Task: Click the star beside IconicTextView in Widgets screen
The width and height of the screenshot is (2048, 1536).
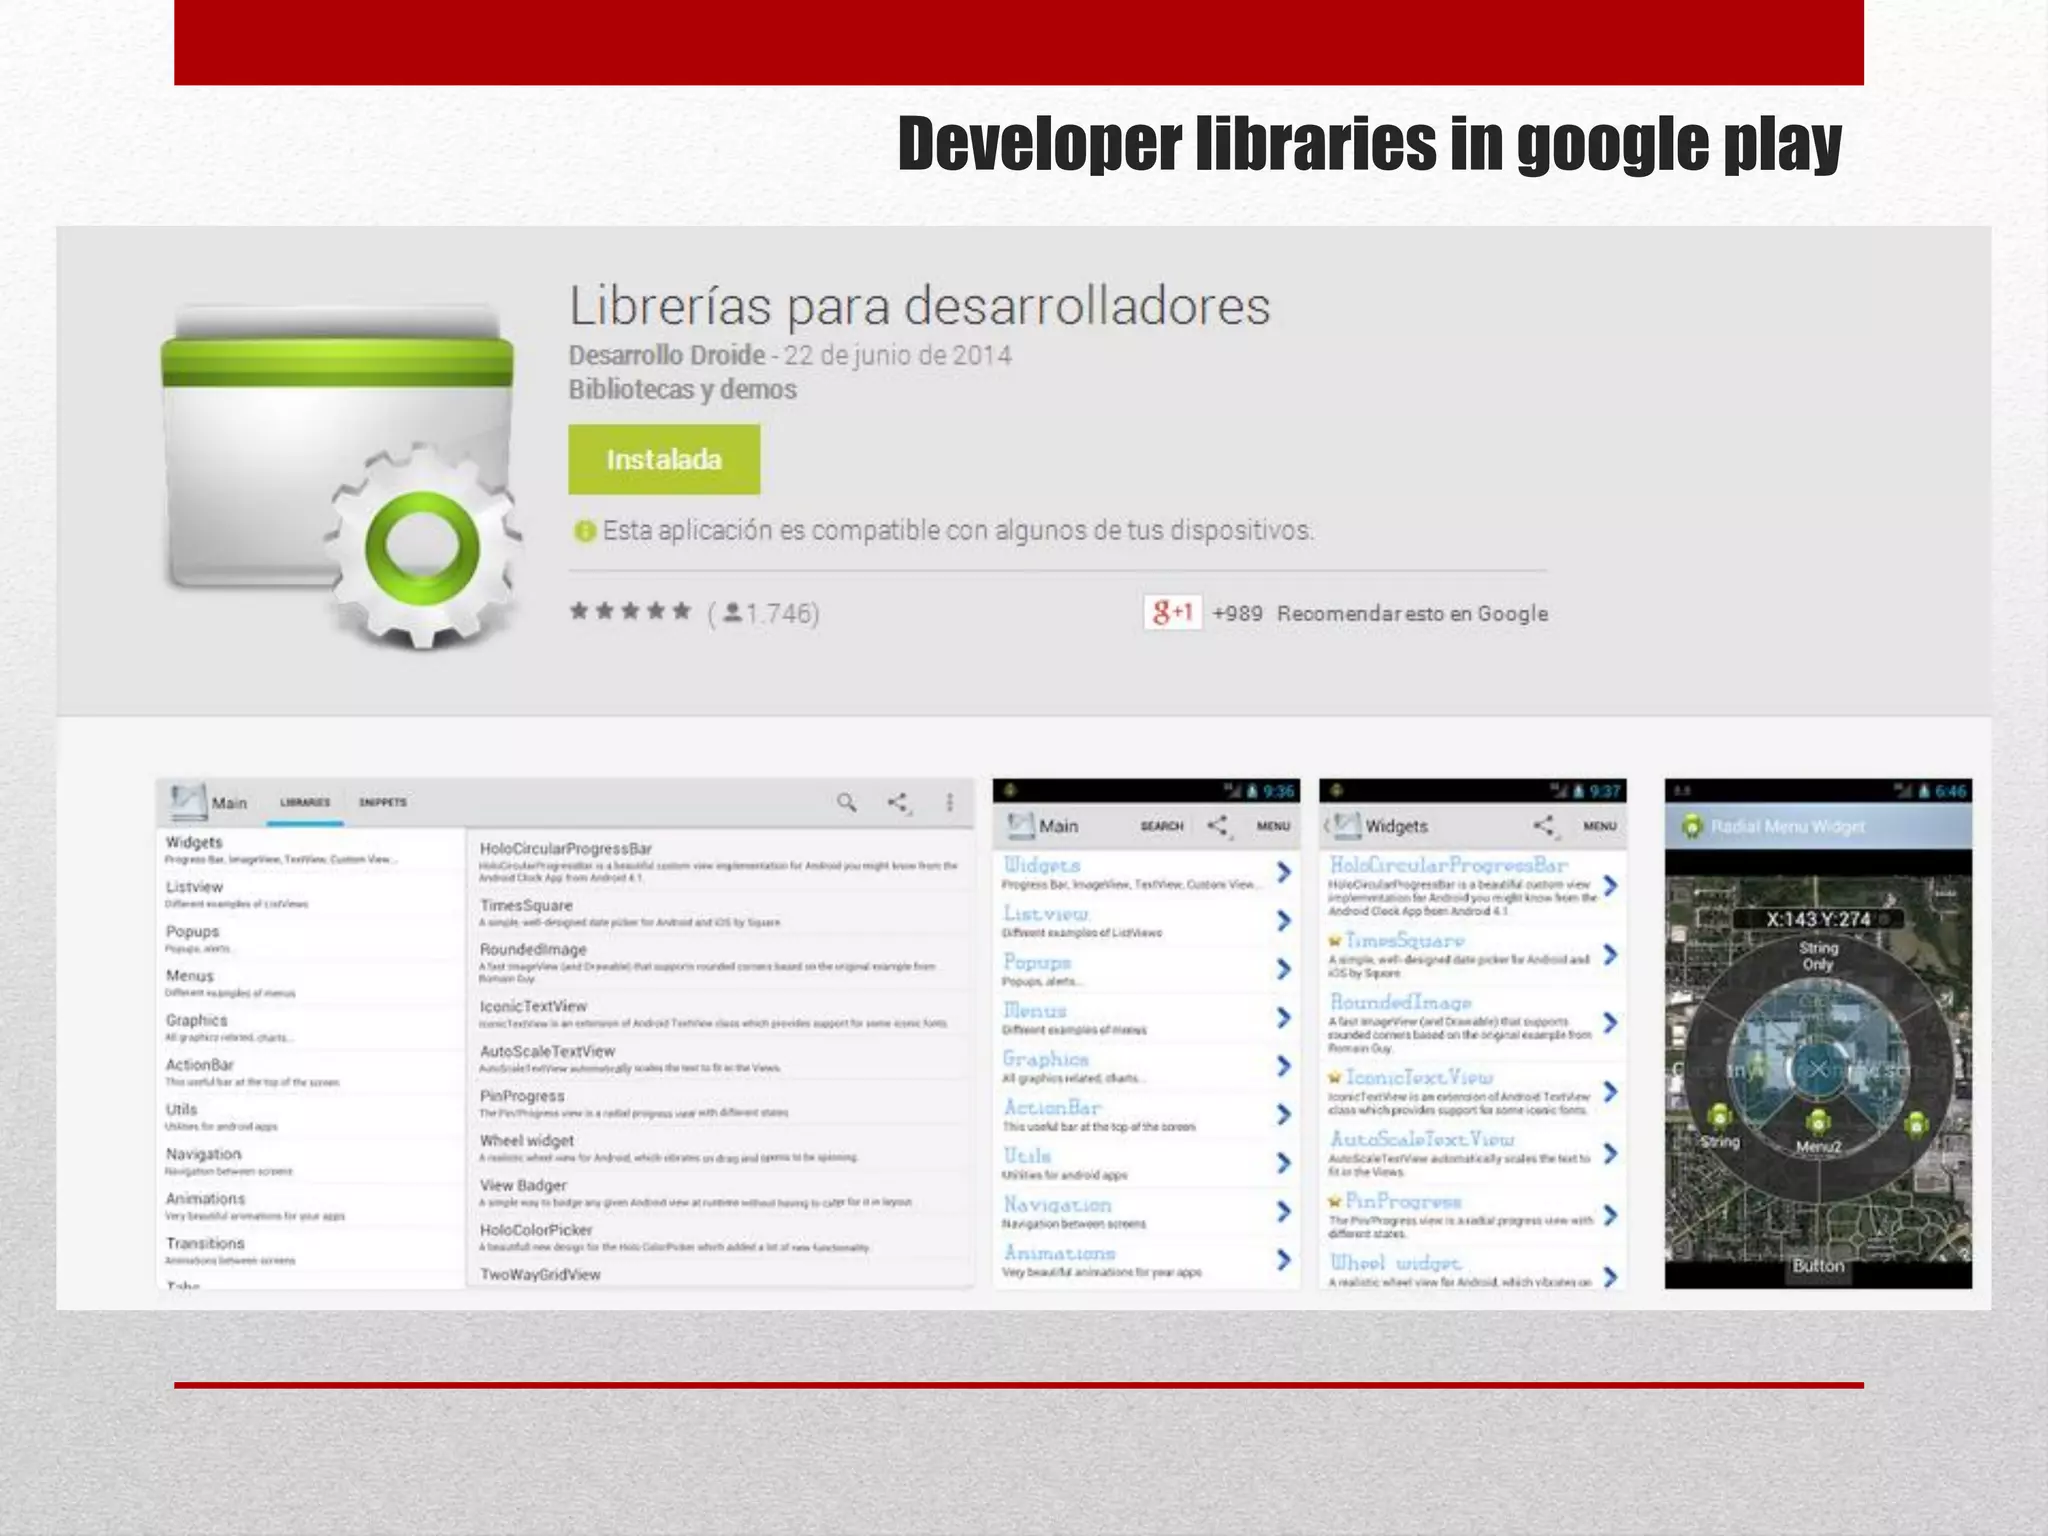Action: (1335, 1078)
